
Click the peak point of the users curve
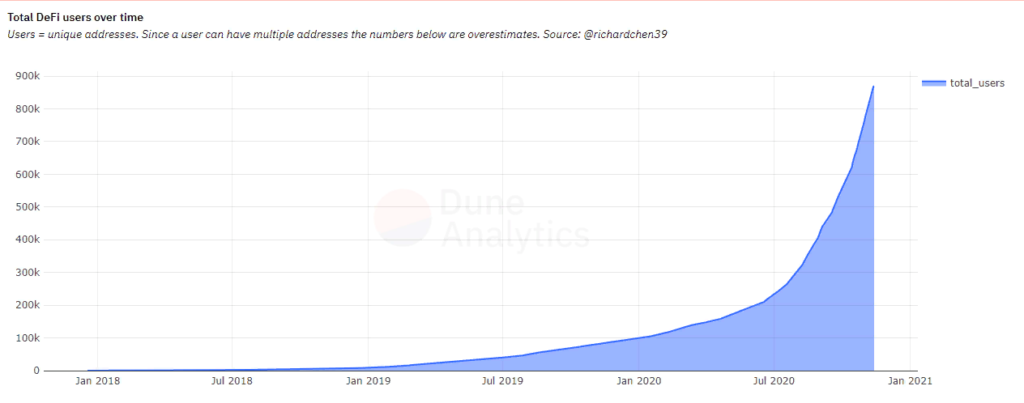coord(874,87)
